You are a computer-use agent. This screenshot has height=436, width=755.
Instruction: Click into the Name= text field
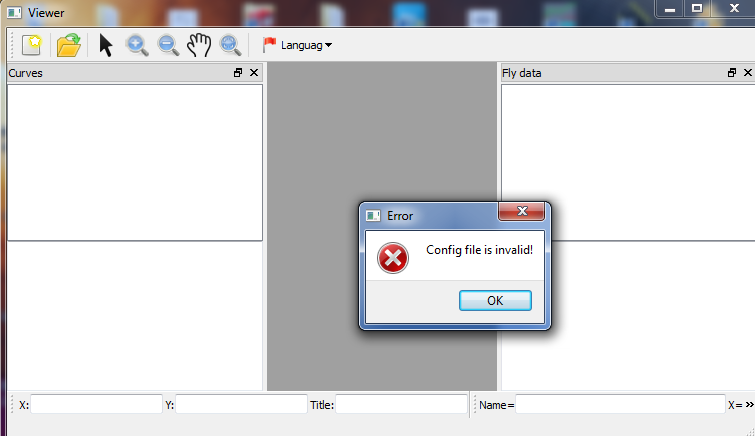(620, 404)
